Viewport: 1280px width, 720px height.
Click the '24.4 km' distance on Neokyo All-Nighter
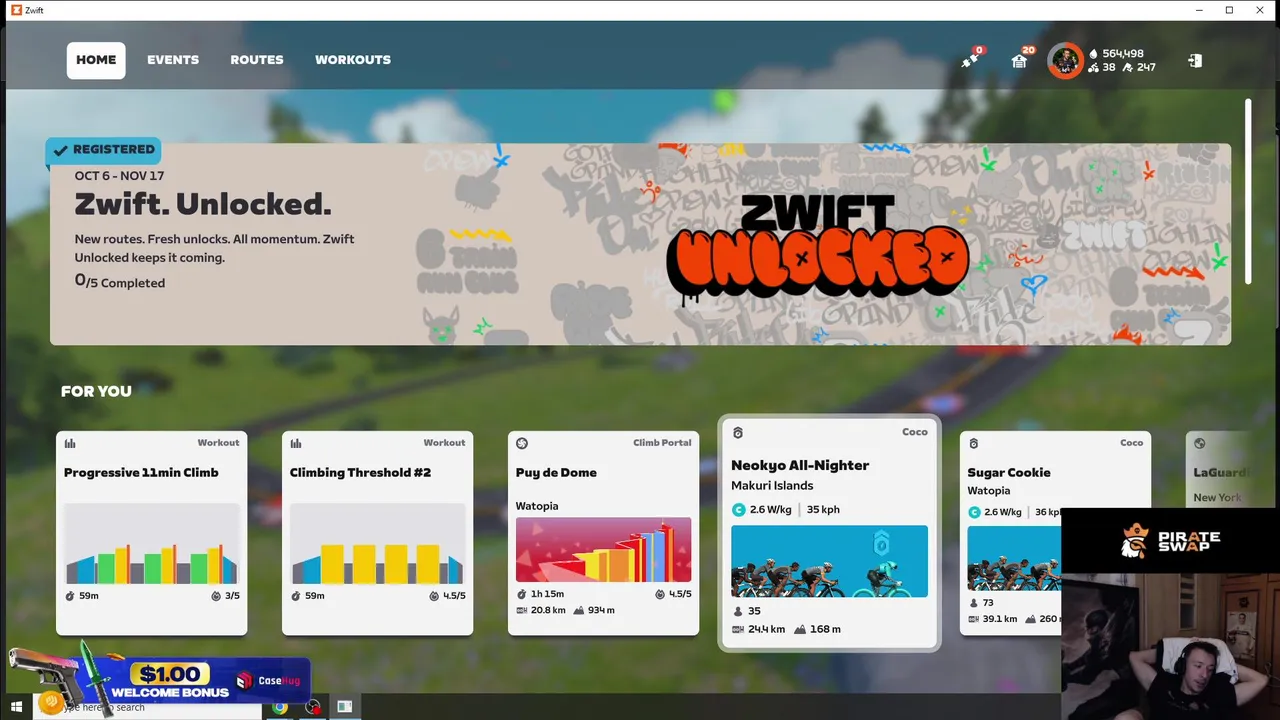[x=767, y=629]
